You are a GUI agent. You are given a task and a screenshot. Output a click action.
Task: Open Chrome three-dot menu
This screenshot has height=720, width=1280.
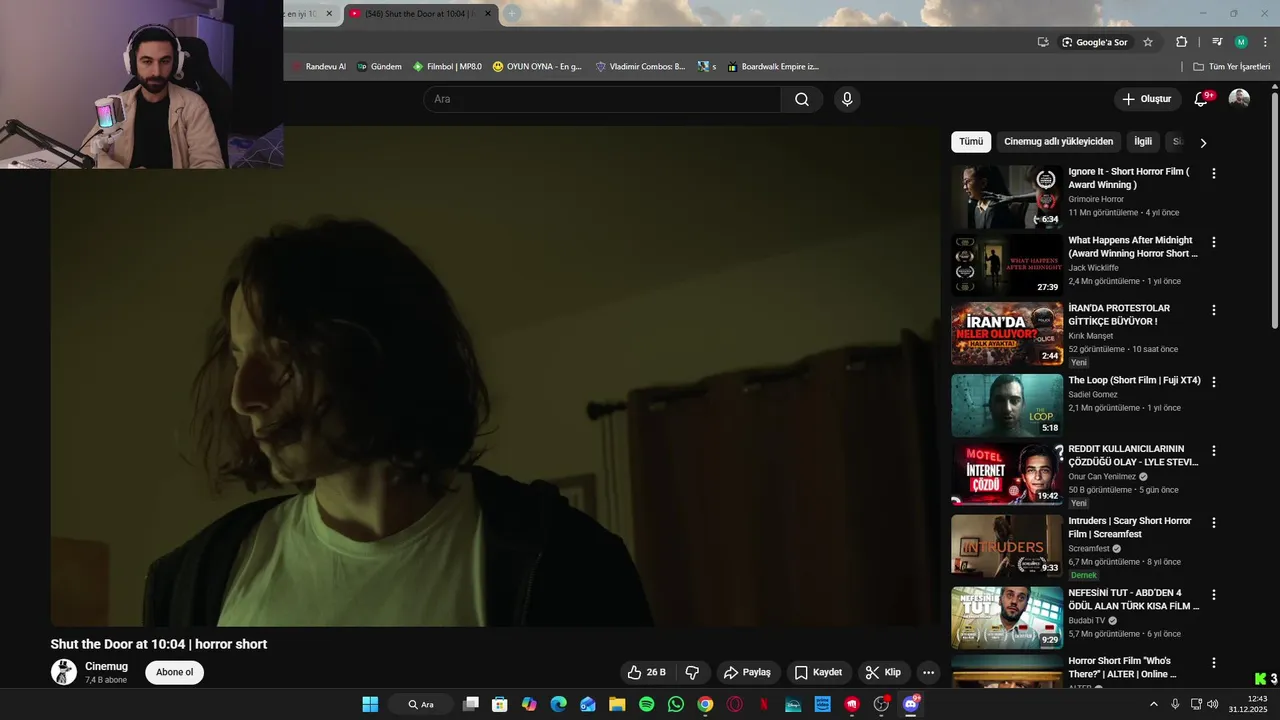coord(1265,42)
